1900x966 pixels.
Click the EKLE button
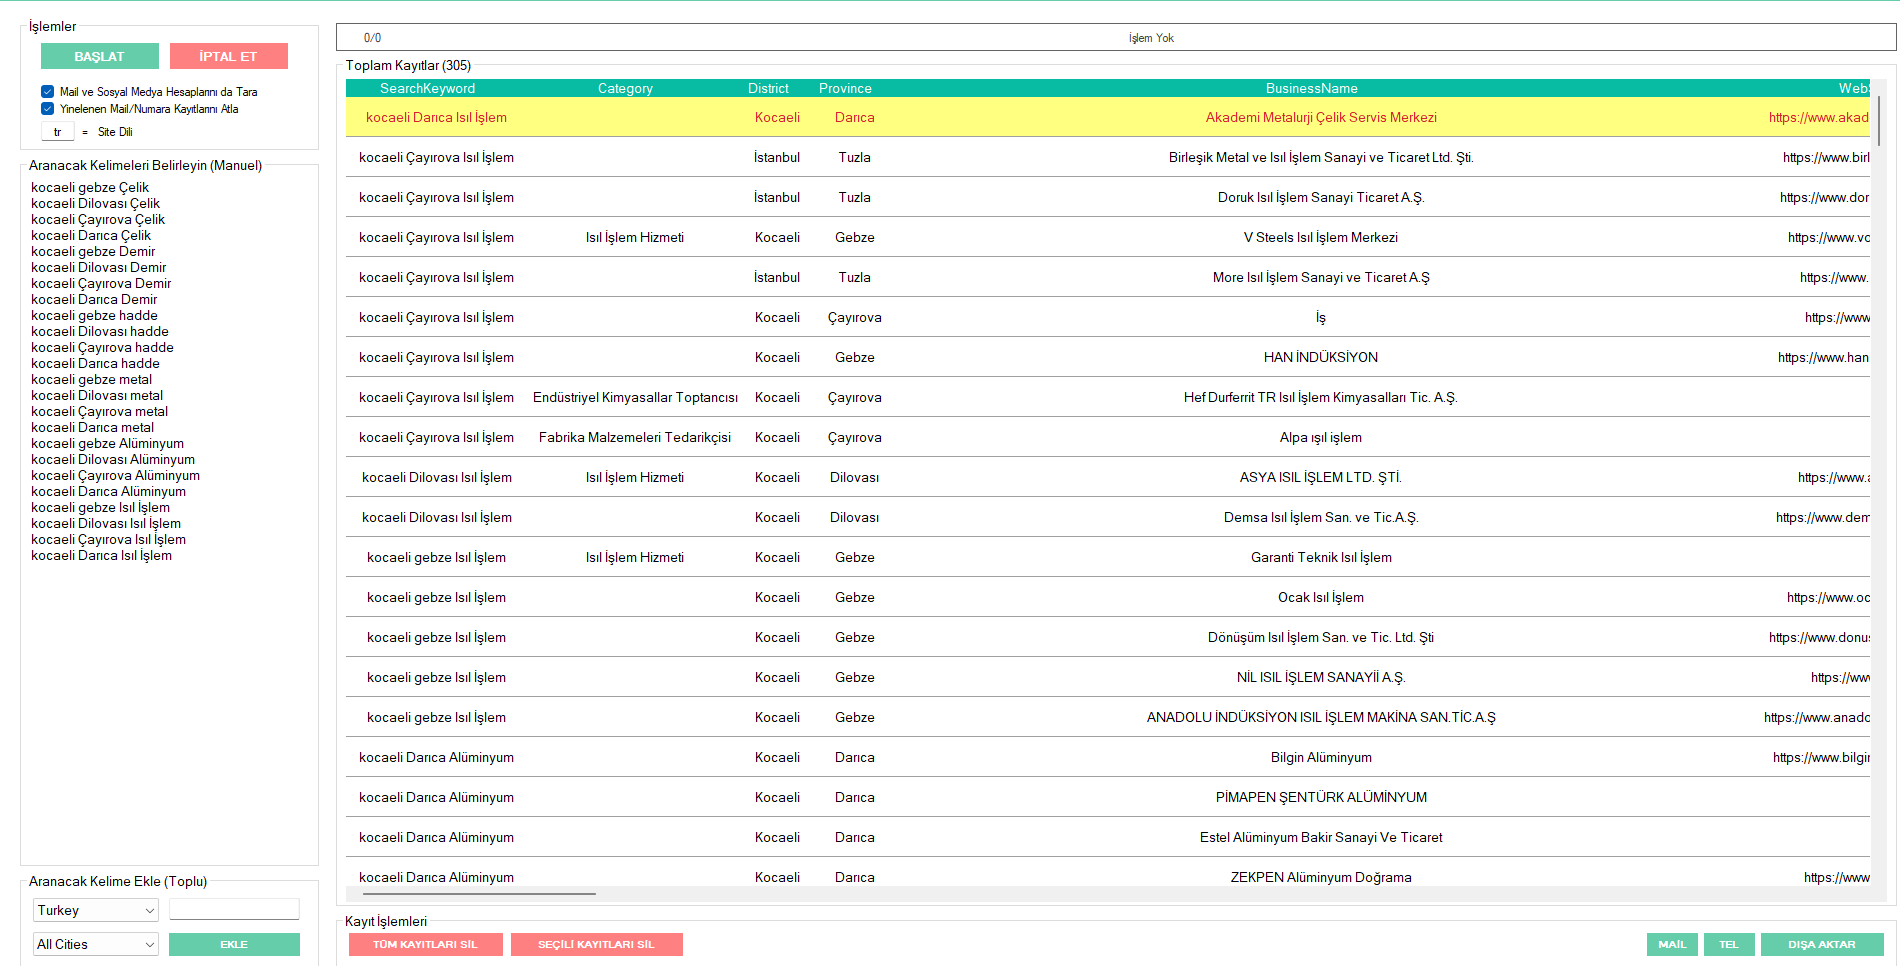(234, 944)
